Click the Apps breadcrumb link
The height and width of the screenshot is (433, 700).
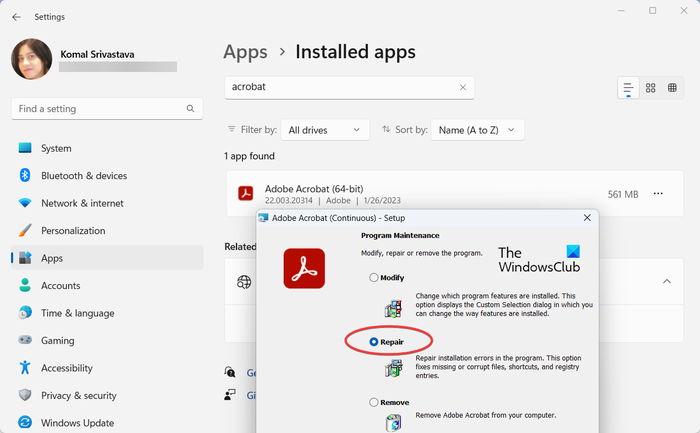(x=245, y=52)
